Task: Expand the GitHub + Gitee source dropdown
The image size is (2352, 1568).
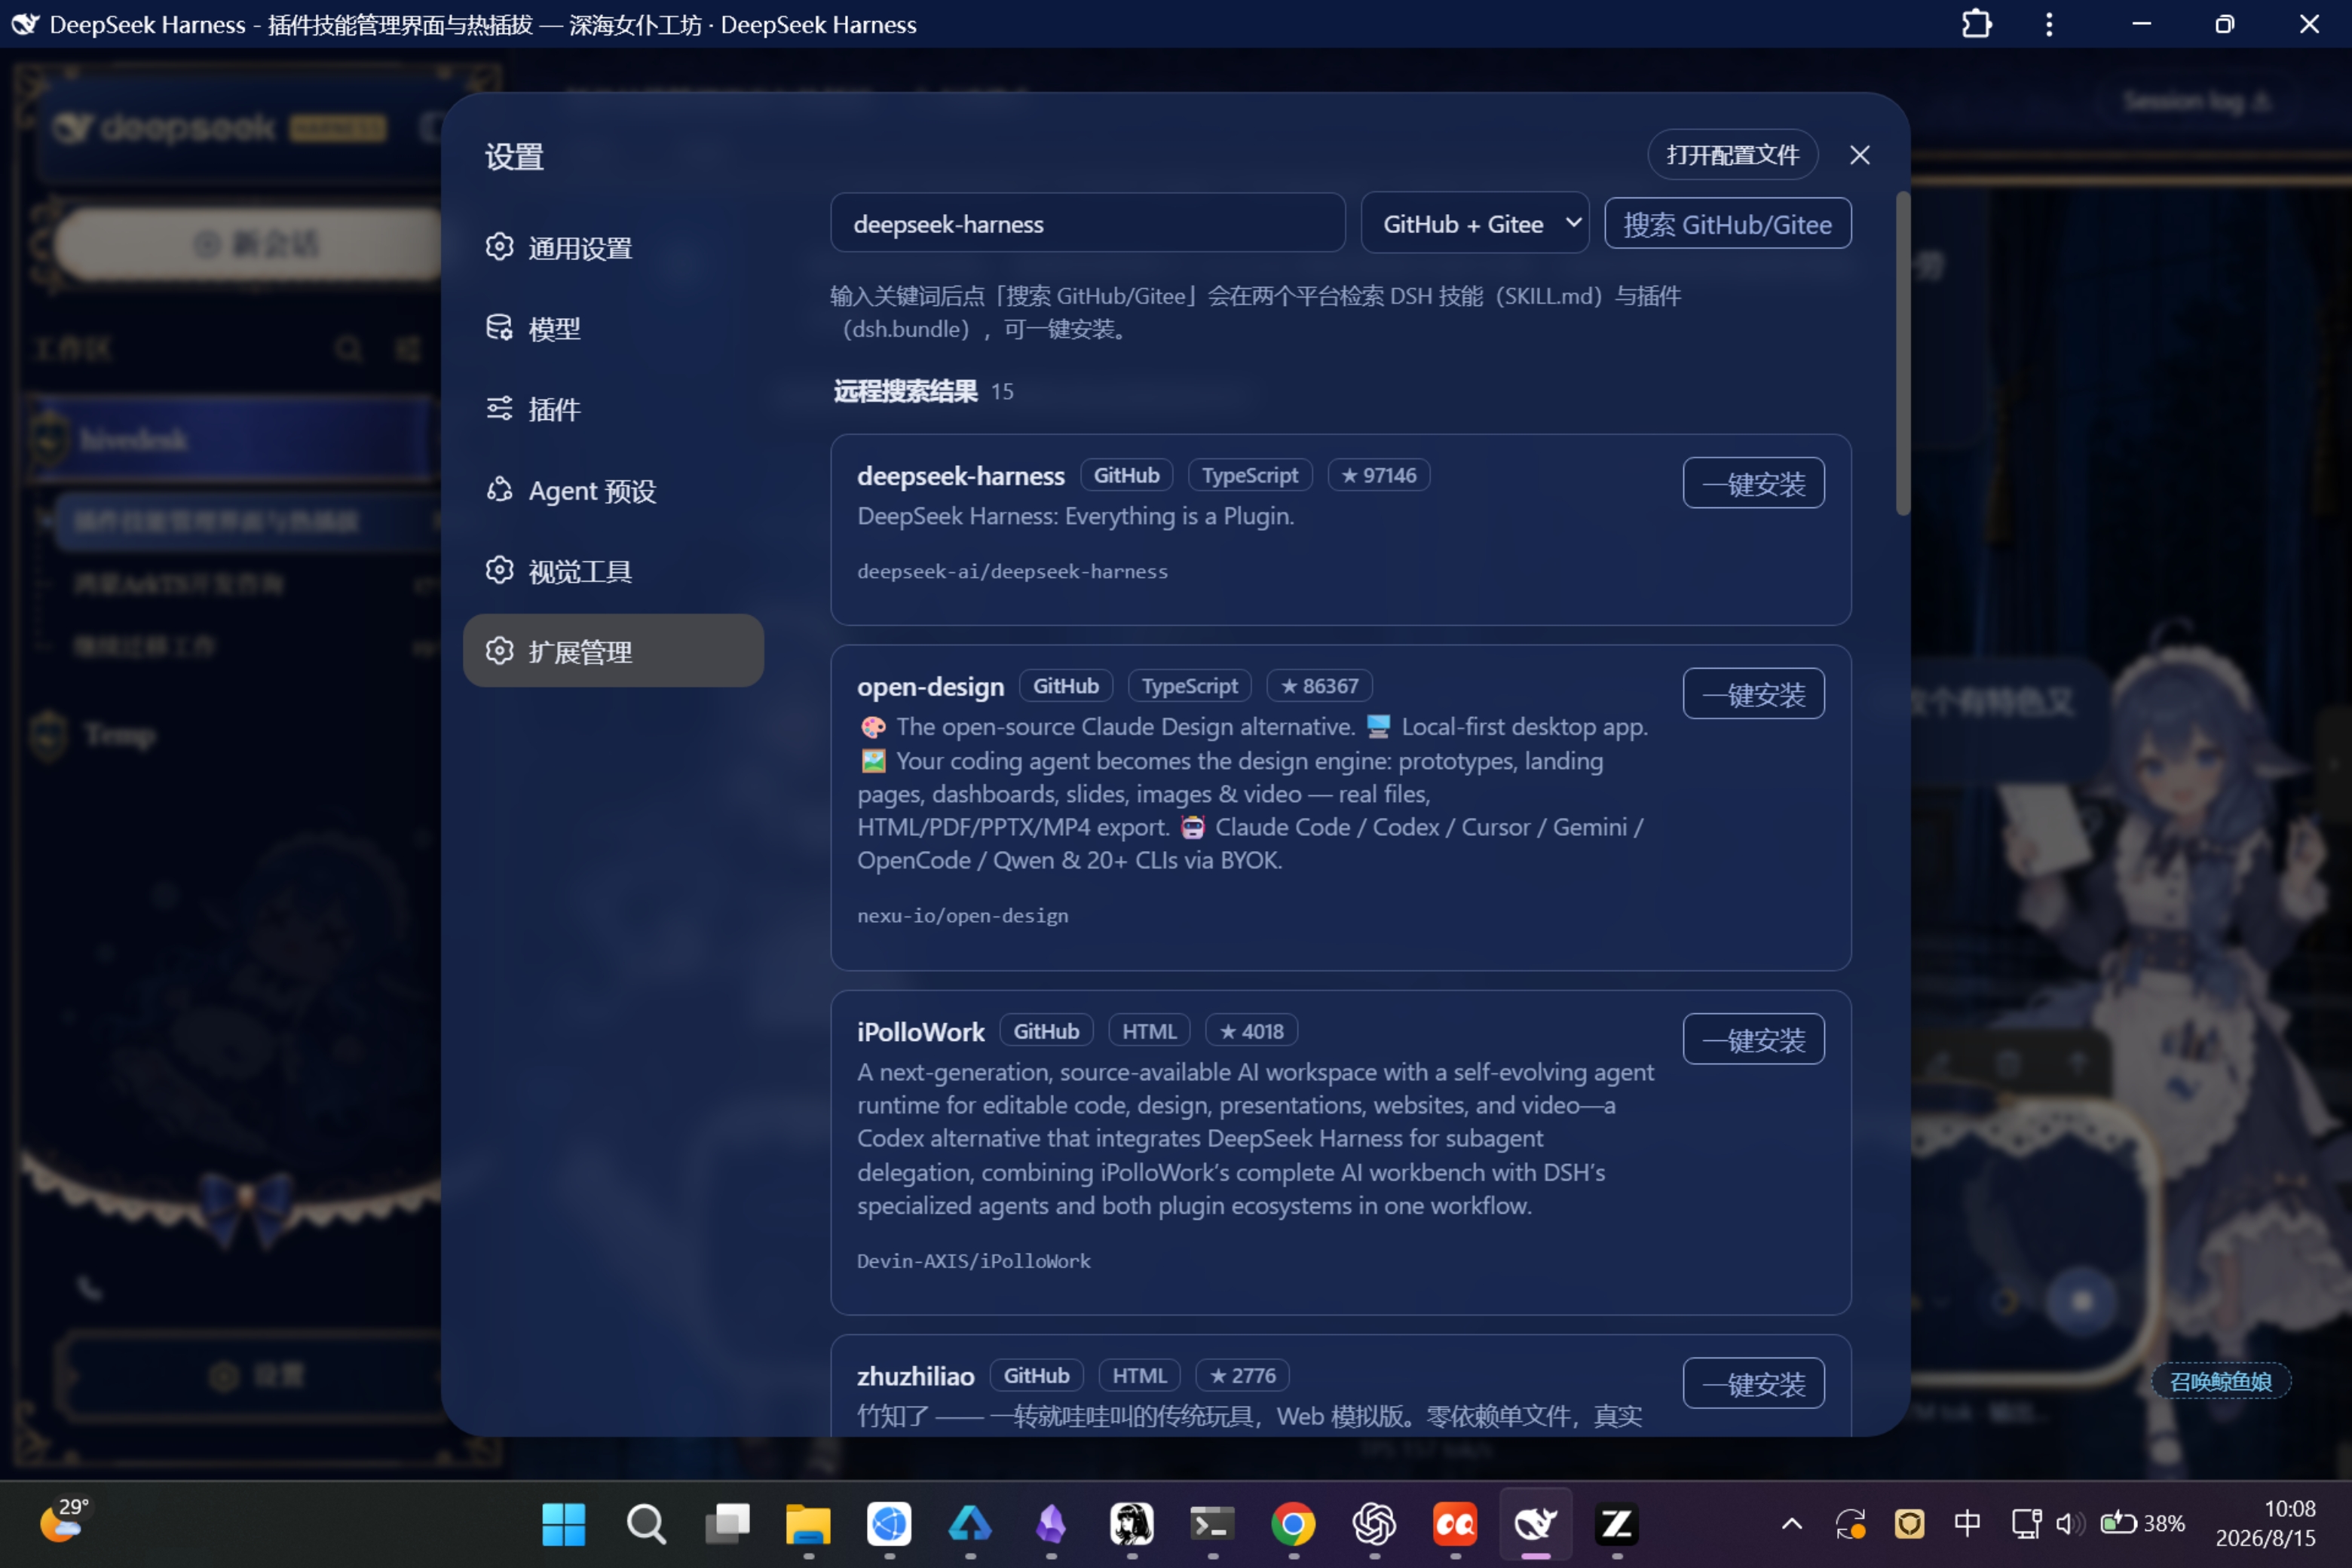Action: (1475, 223)
